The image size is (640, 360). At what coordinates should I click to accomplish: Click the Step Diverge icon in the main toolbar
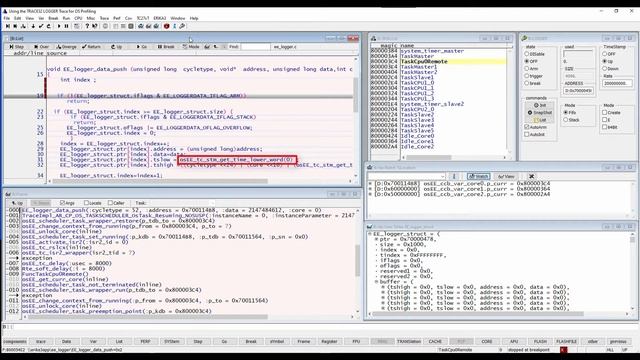[x=23, y=26]
